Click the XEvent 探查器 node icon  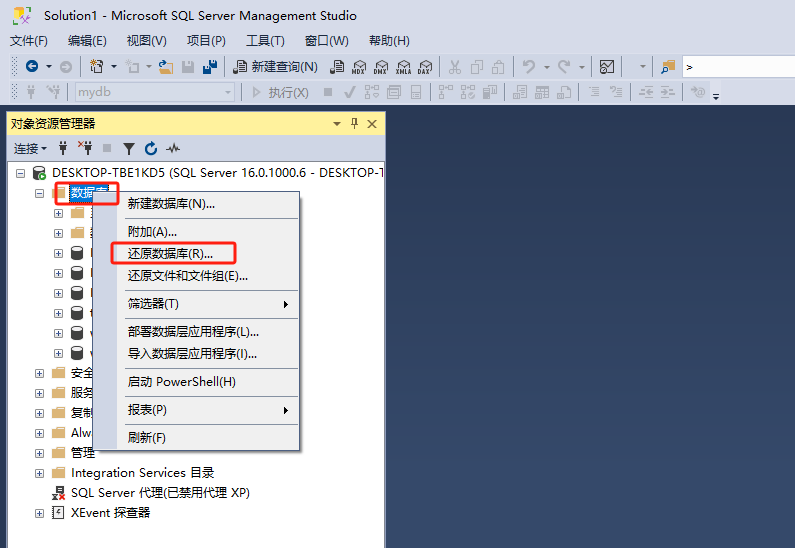tap(58, 513)
